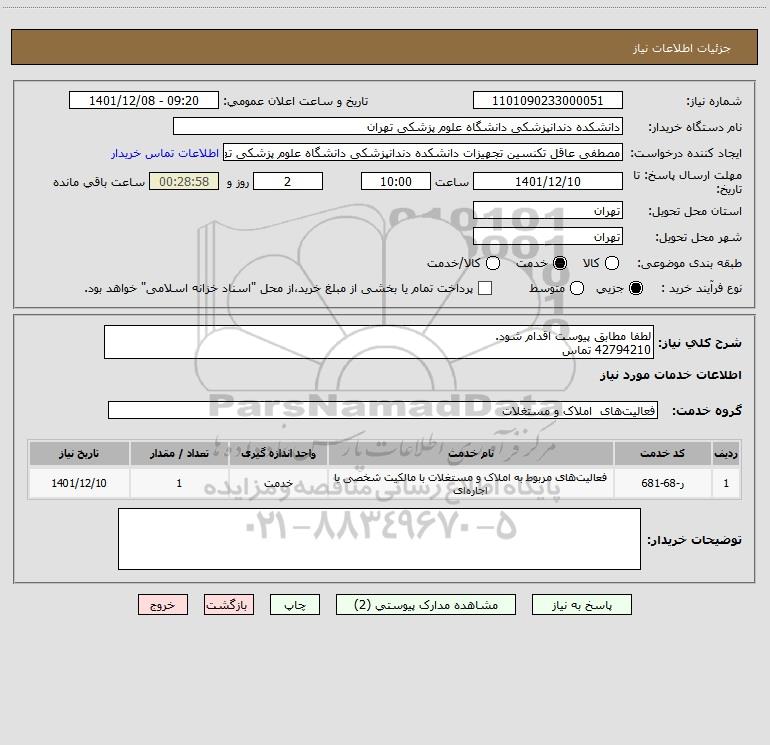Click the جزئیات اطلاعات نیاز header title
This screenshot has width=770, height=745.
pyautogui.click(x=681, y=48)
